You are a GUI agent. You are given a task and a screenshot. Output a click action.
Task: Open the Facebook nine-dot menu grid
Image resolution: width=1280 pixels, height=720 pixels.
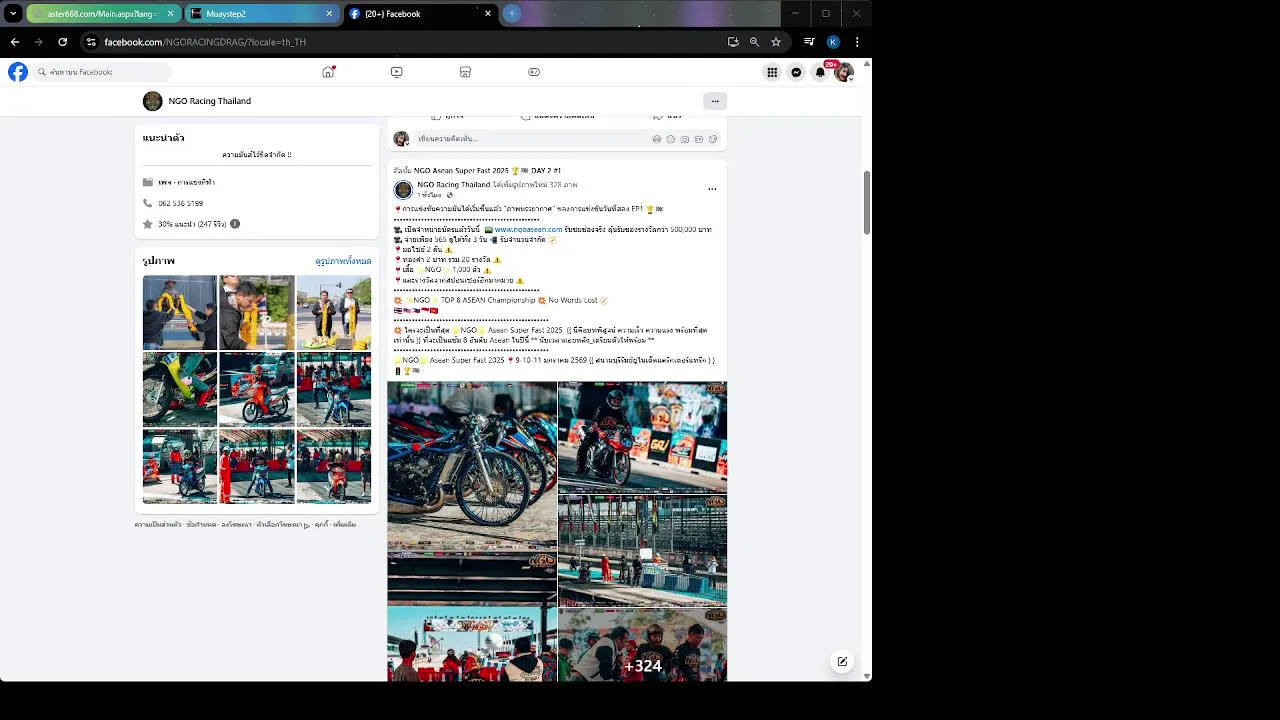tap(772, 72)
